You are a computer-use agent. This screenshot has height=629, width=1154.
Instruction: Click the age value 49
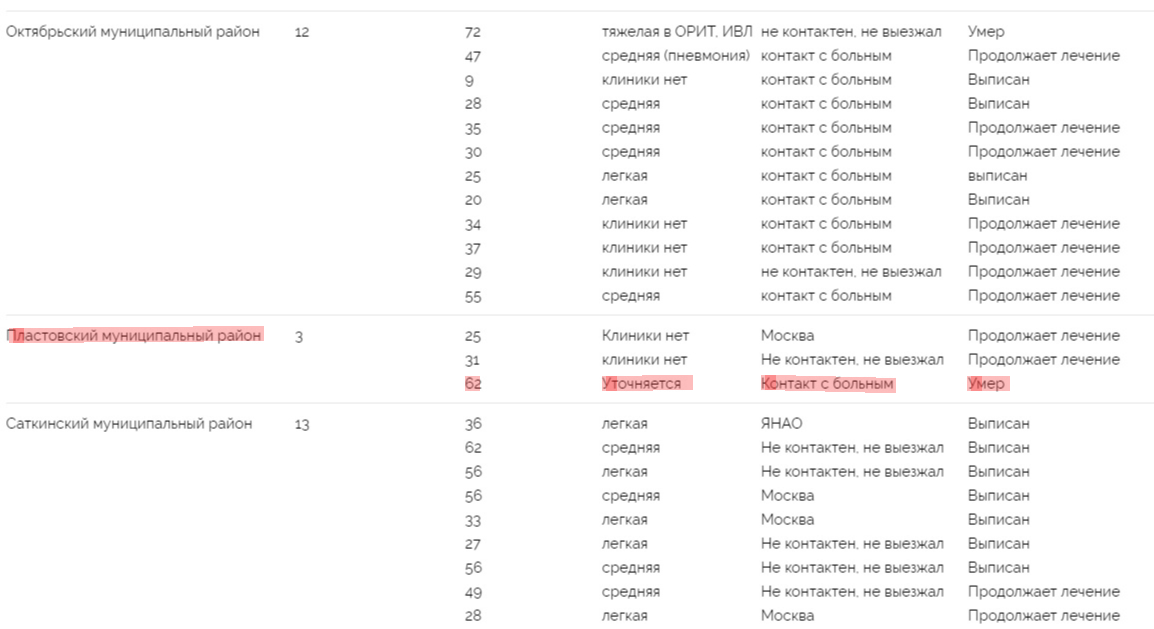(473, 592)
